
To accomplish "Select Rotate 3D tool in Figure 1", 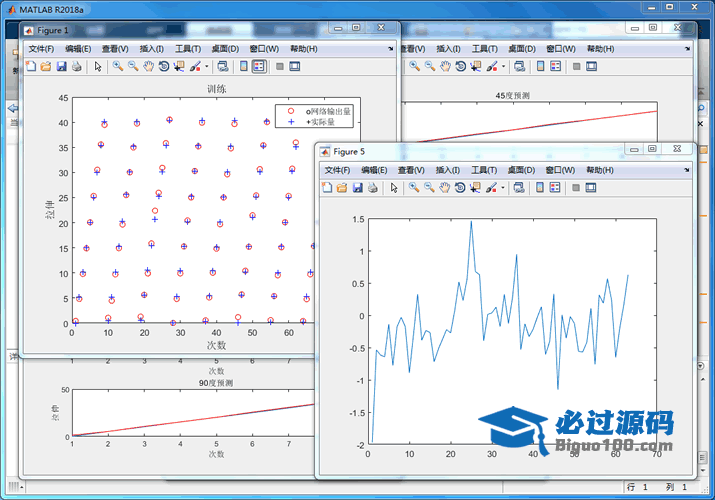I will 164,67.
